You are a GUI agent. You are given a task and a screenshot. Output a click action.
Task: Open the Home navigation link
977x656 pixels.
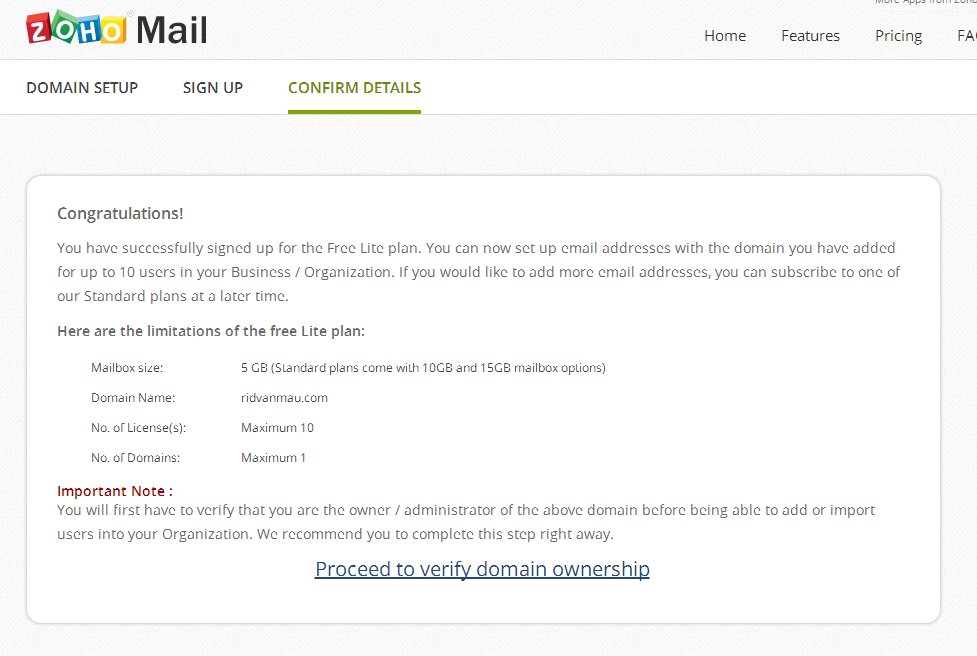click(x=725, y=36)
